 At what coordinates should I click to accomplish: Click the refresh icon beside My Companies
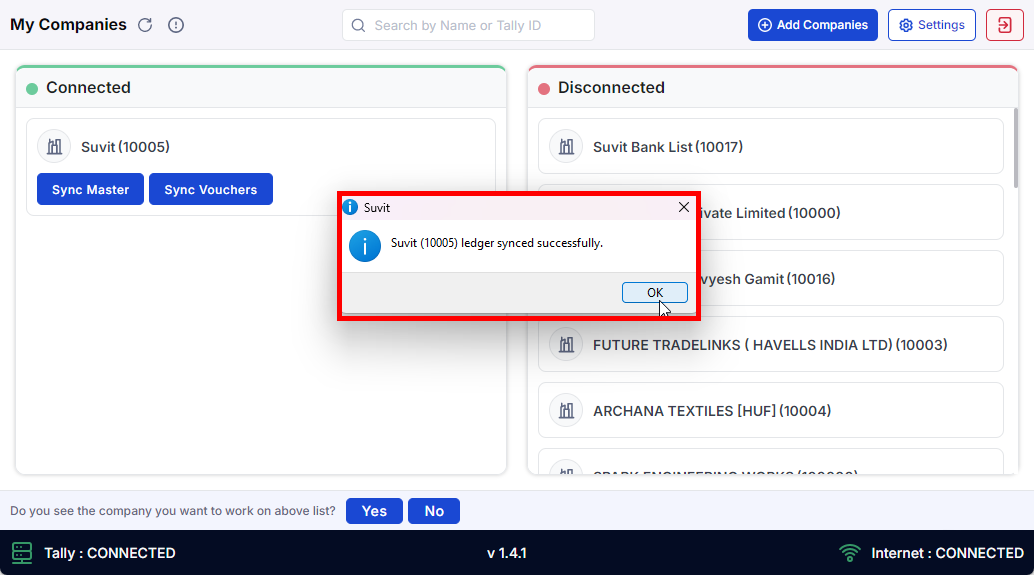click(x=145, y=25)
